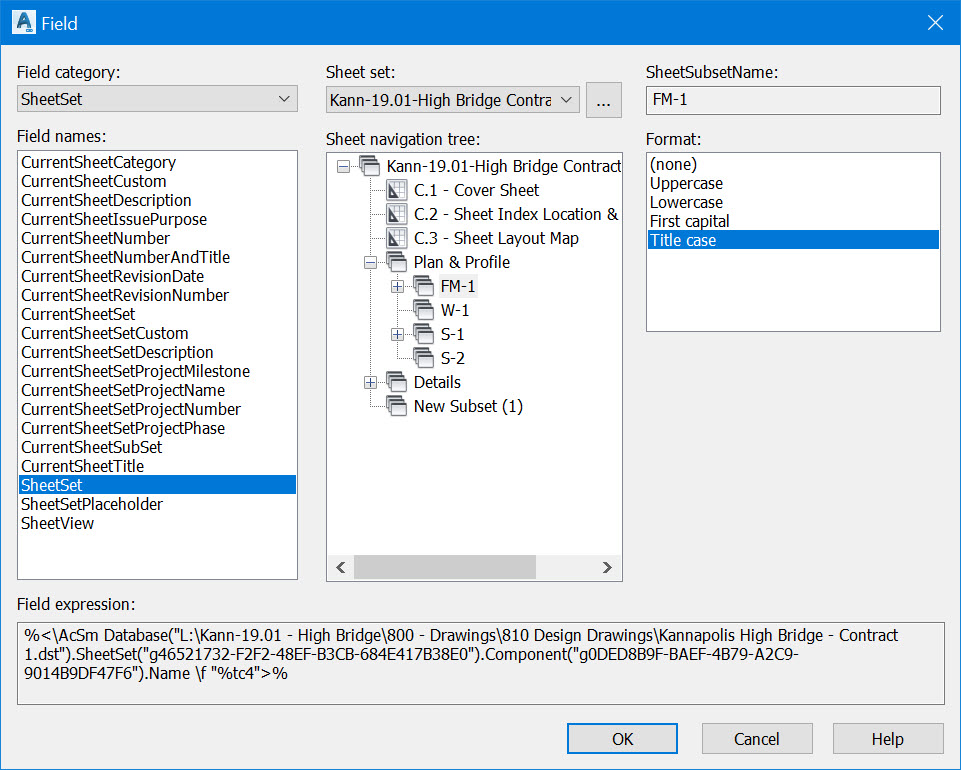
Task: Click the Details subset icon
Action: 397,382
